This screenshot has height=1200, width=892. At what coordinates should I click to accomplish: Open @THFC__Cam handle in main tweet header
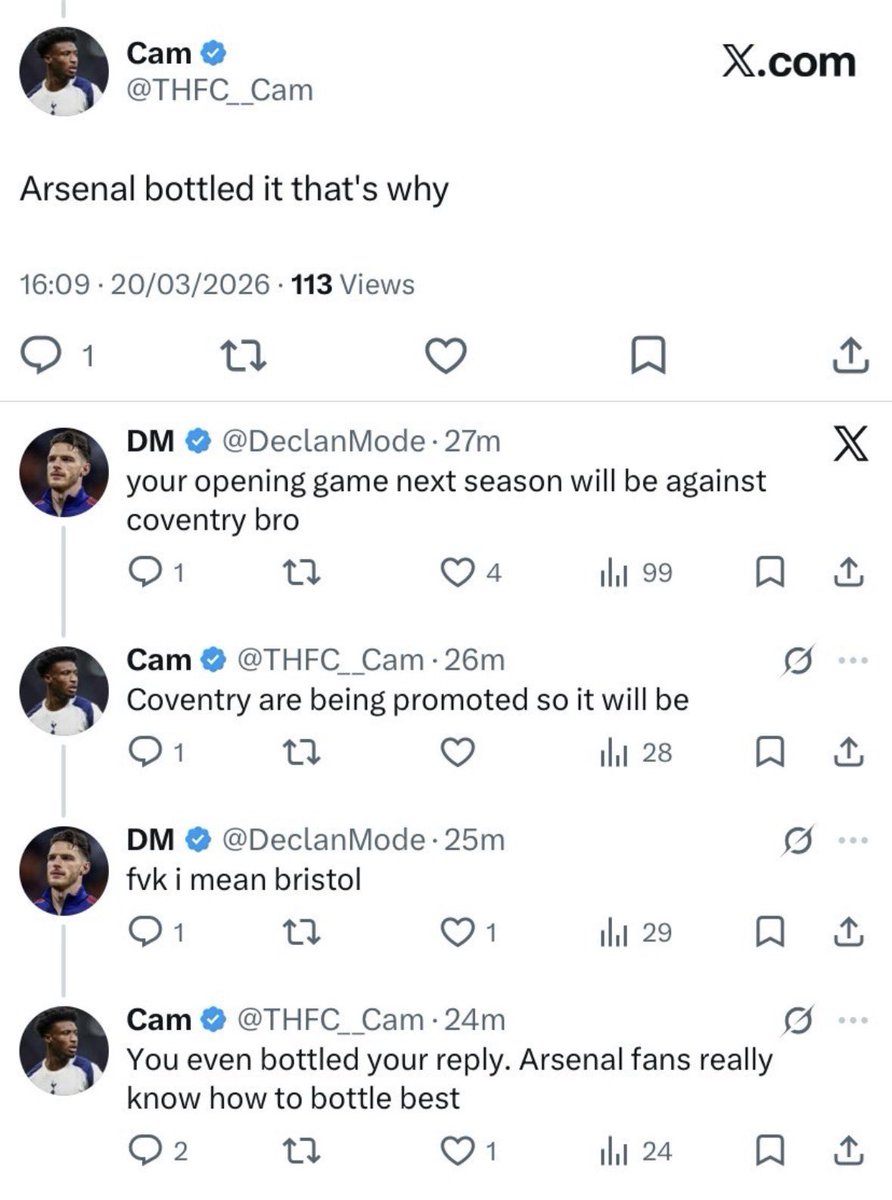(x=220, y=91)
